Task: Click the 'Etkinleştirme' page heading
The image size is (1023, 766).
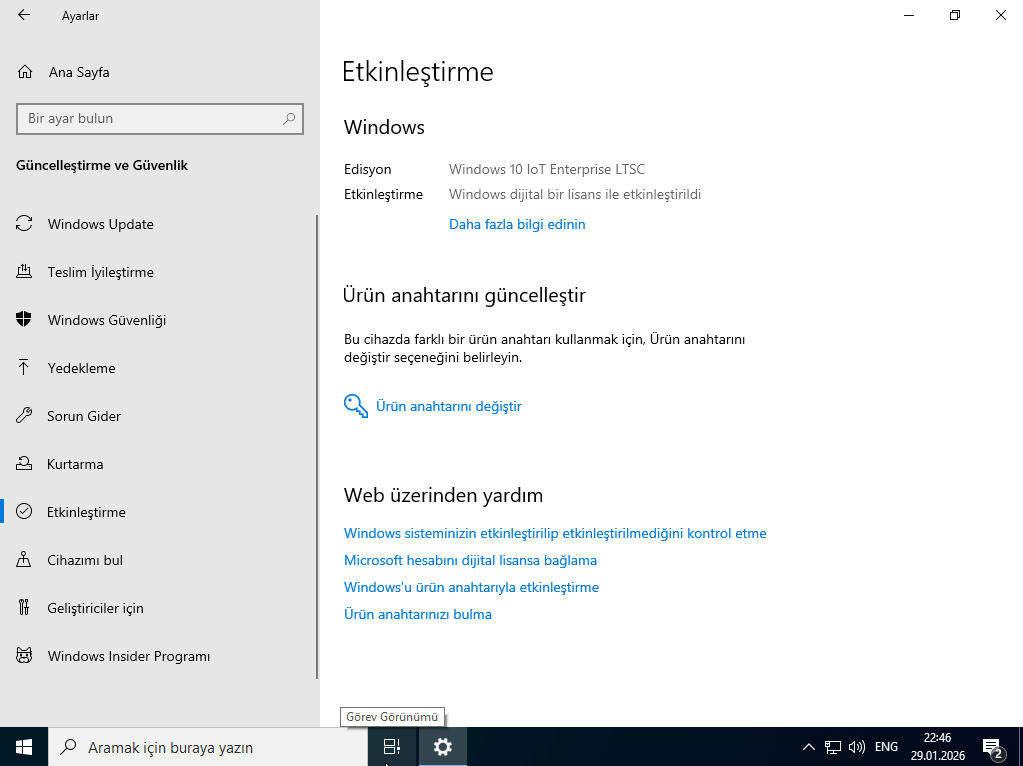Action: point(418,71)
